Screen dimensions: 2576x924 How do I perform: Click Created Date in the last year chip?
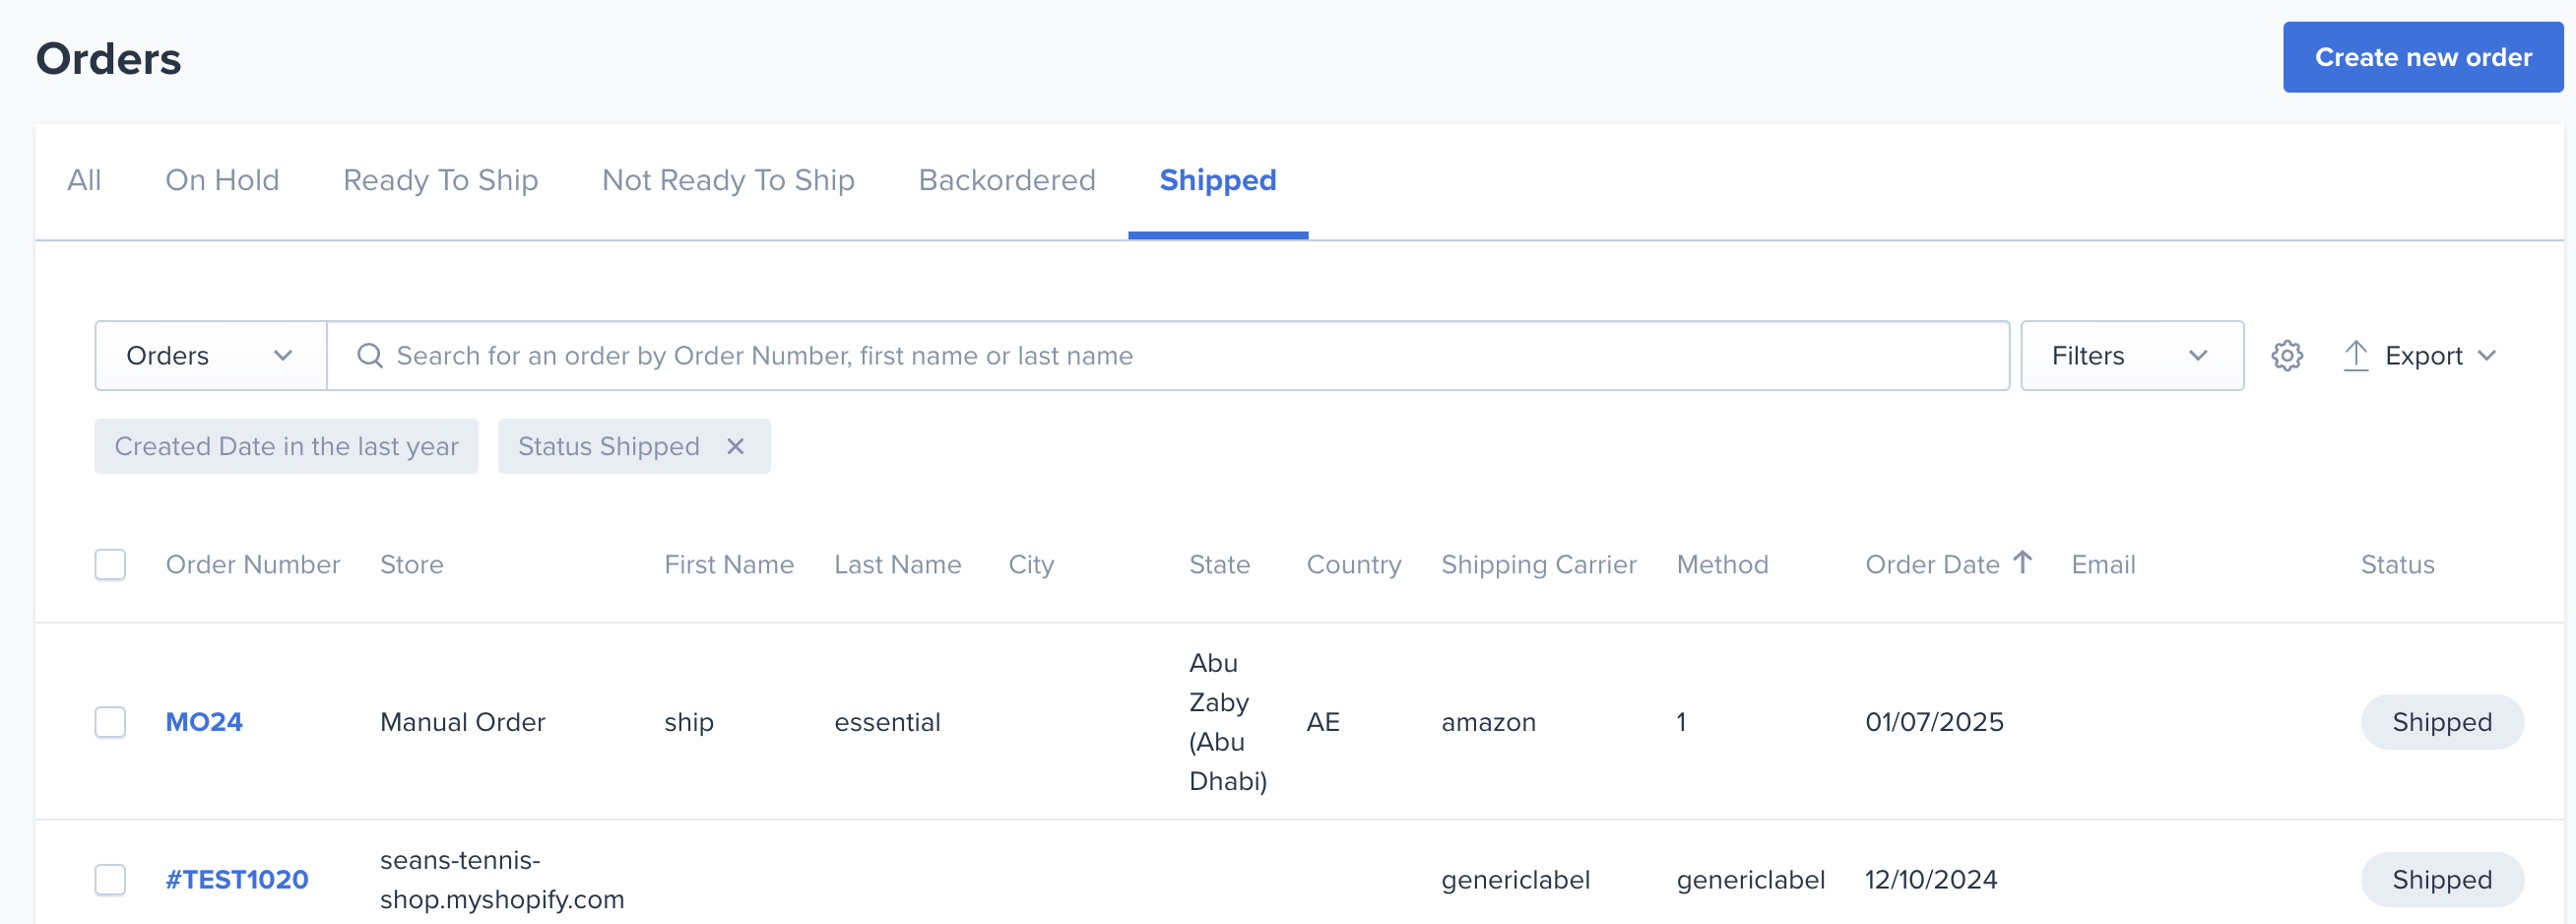pos(286,446)
